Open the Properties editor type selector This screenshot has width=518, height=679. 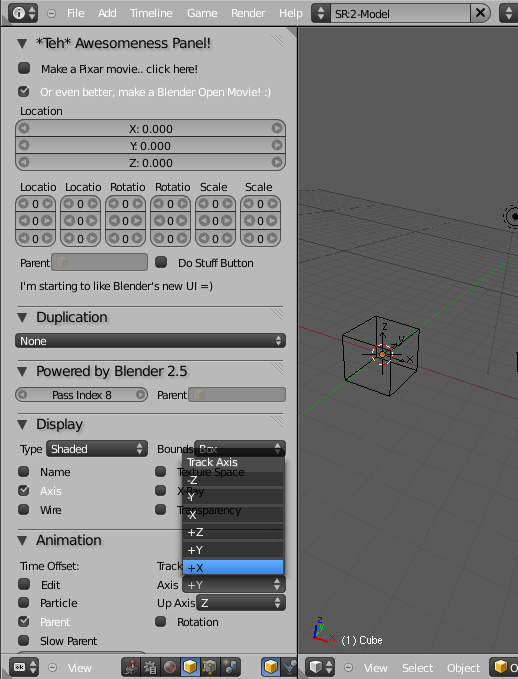pyautogui.click(x=24, y=667)
